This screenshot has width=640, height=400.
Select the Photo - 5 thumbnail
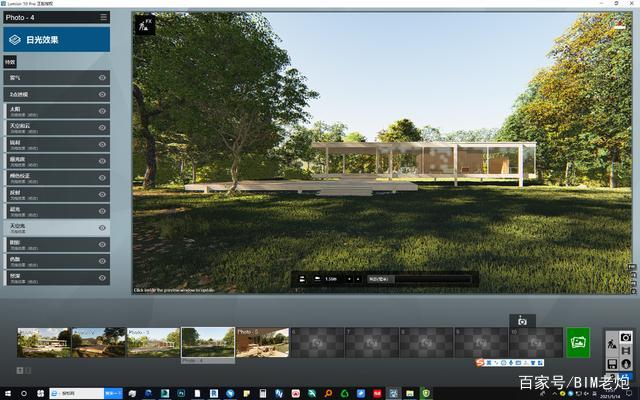[262, 342]
